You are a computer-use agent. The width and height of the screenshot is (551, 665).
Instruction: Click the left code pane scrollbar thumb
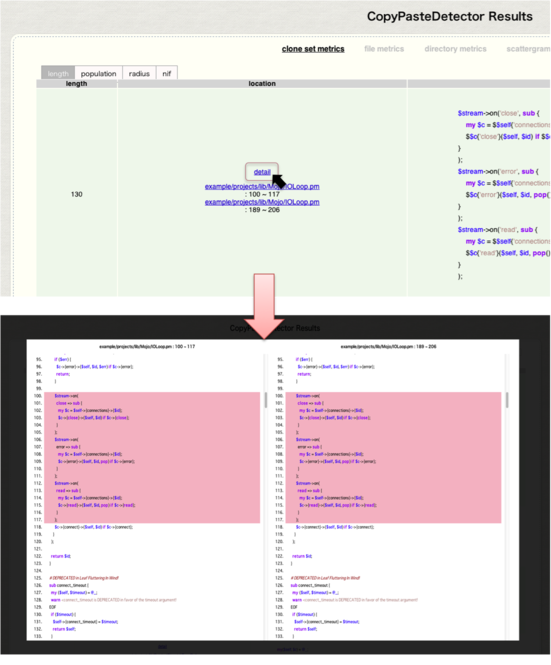coord(266,400)
